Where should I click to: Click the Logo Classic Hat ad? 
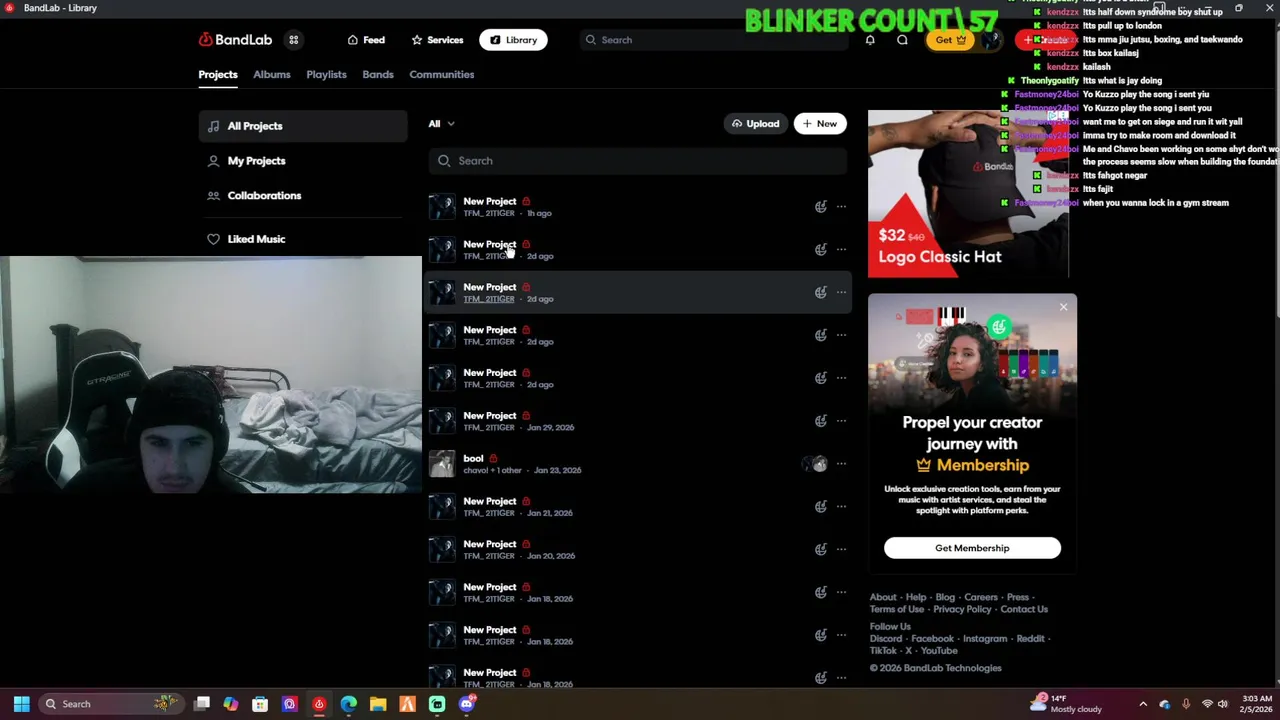pyautogui.click(x=968, y=193)
